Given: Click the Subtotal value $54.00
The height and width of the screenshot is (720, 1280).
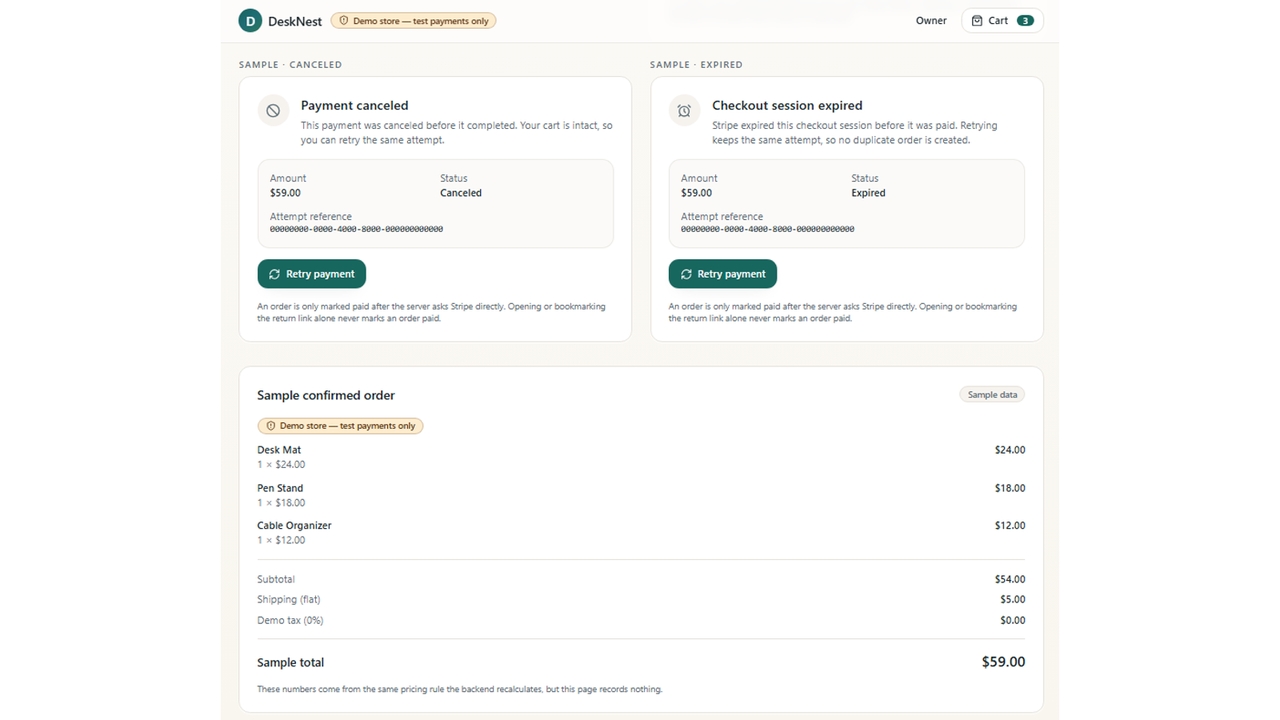Looking at the screenshot, I should click(1010, 579).
